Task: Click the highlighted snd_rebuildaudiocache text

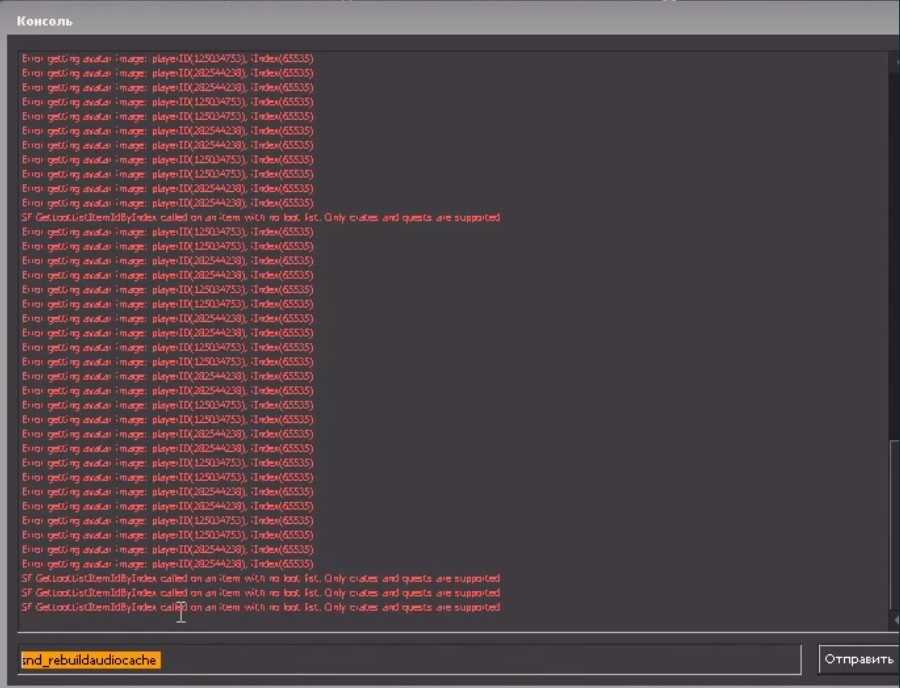Action: pos(90,660)
